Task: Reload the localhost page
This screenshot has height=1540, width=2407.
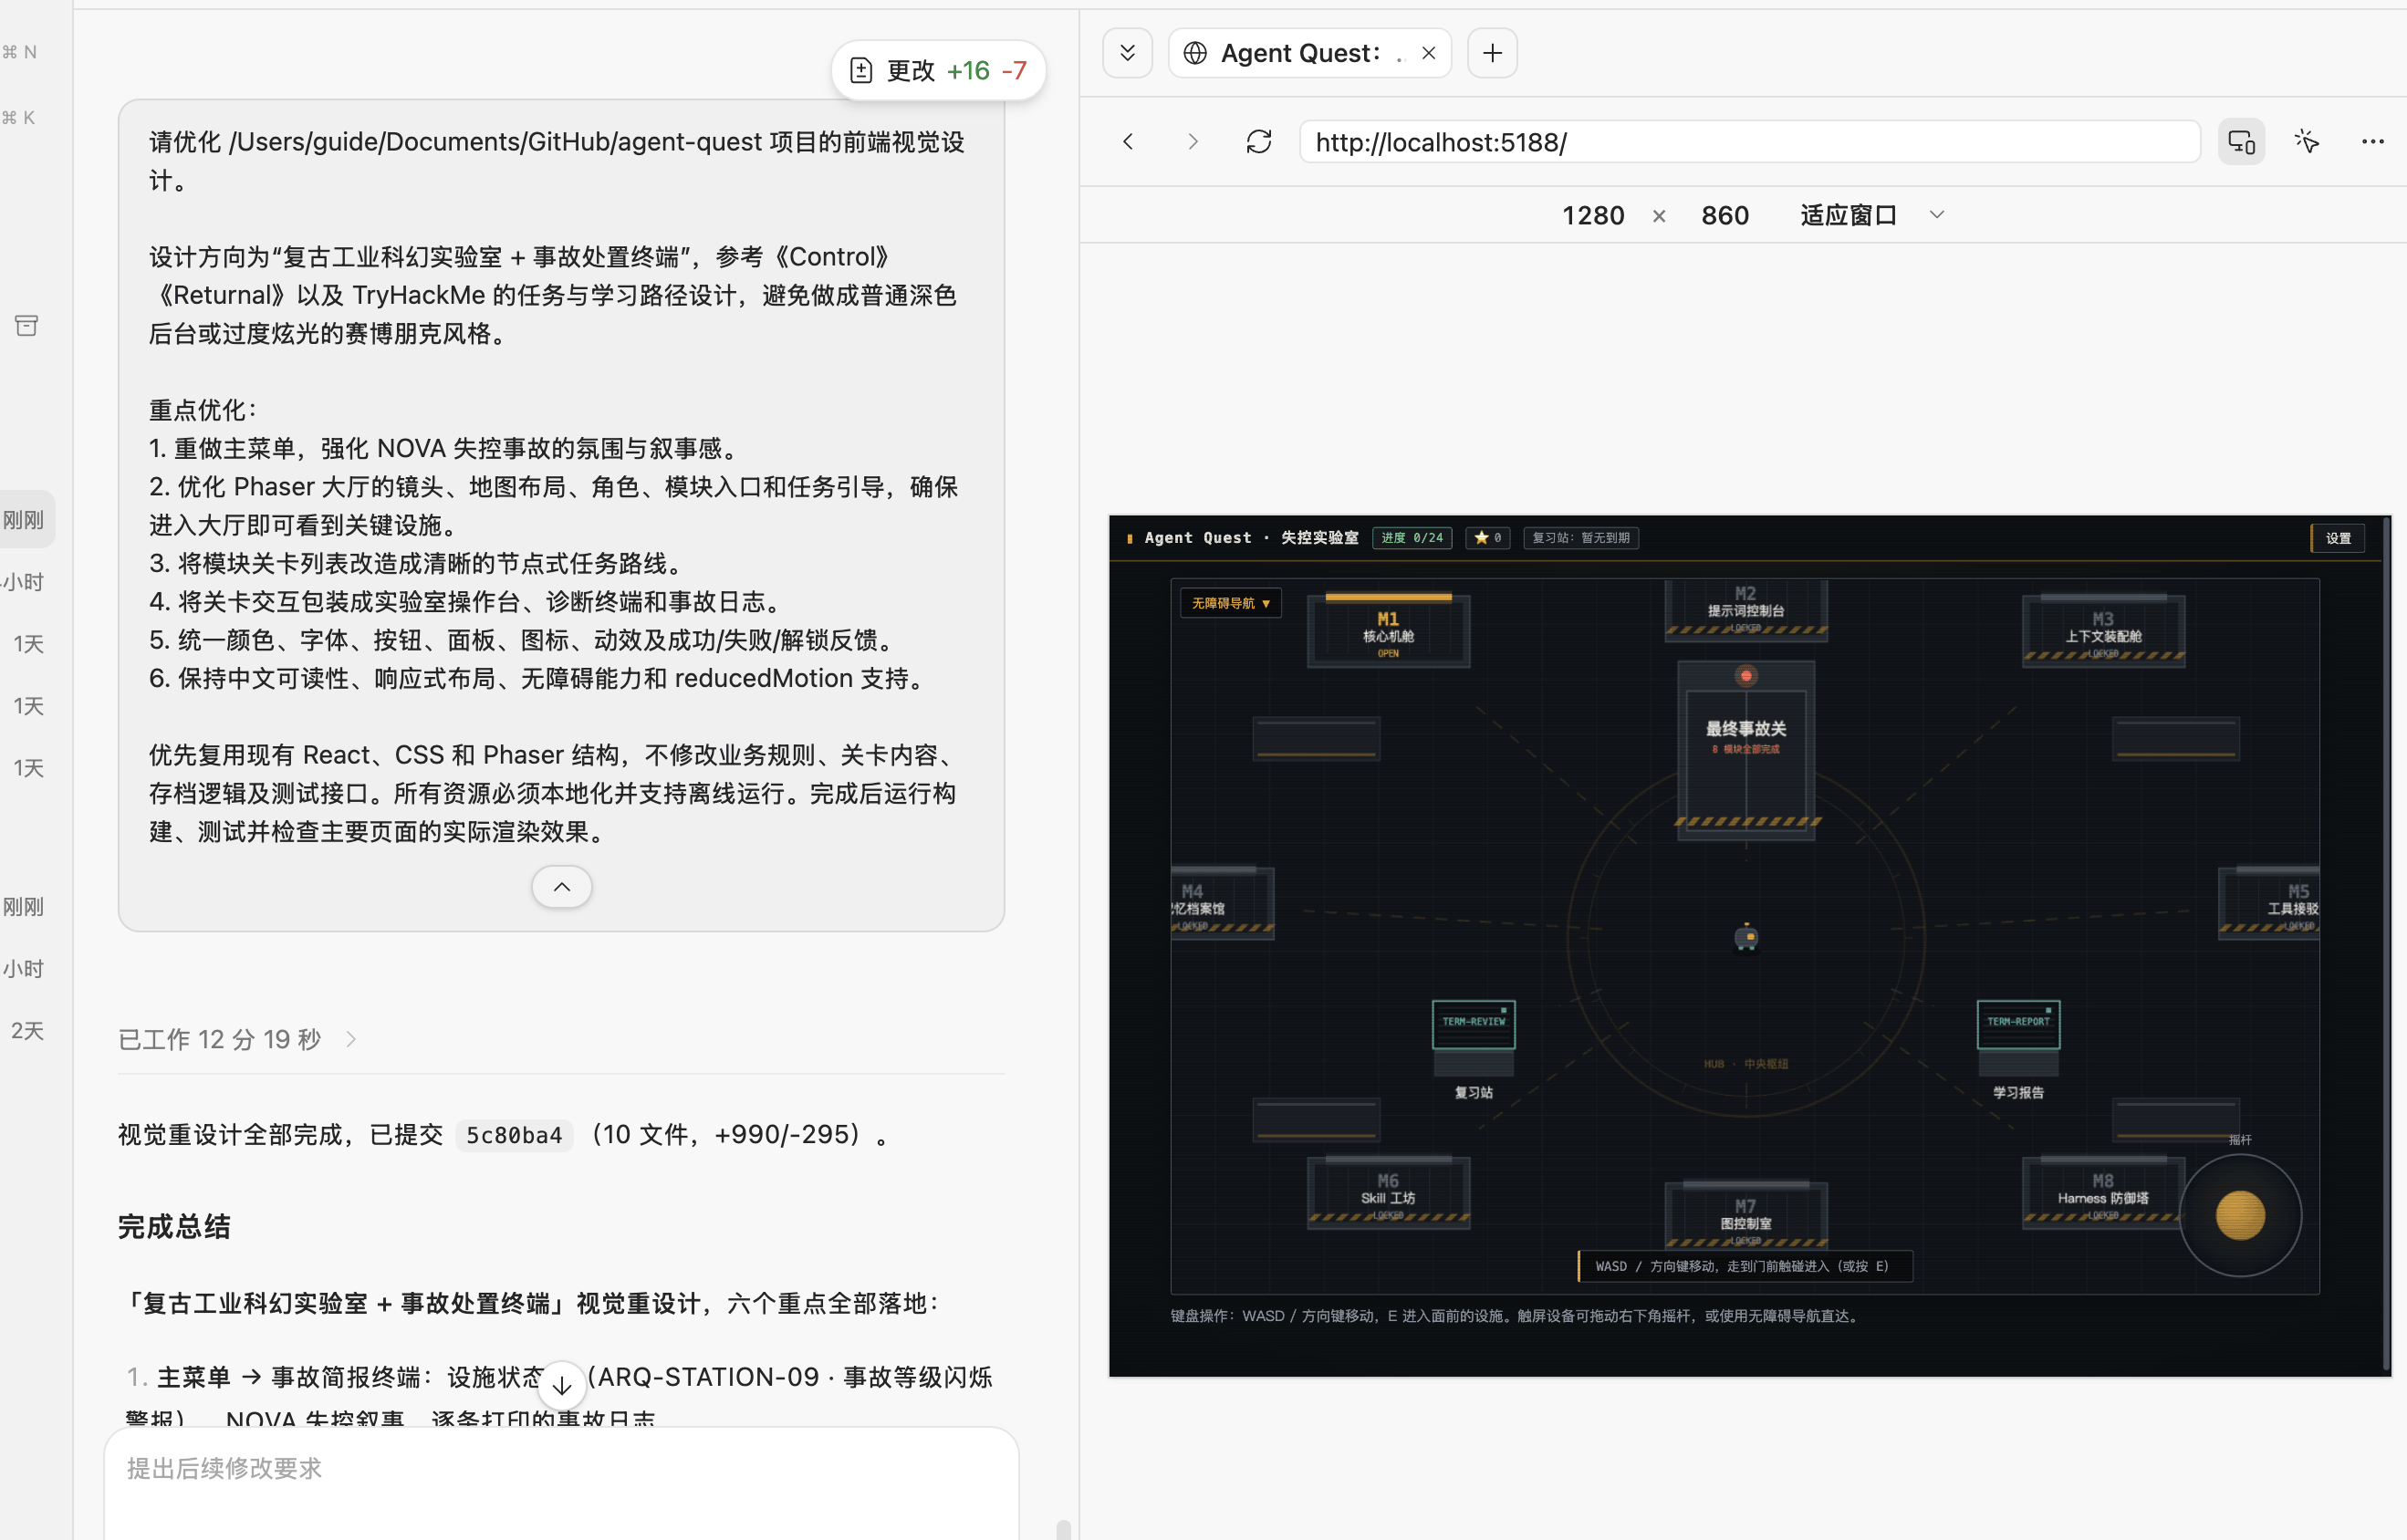Action: coord(1258,142)
